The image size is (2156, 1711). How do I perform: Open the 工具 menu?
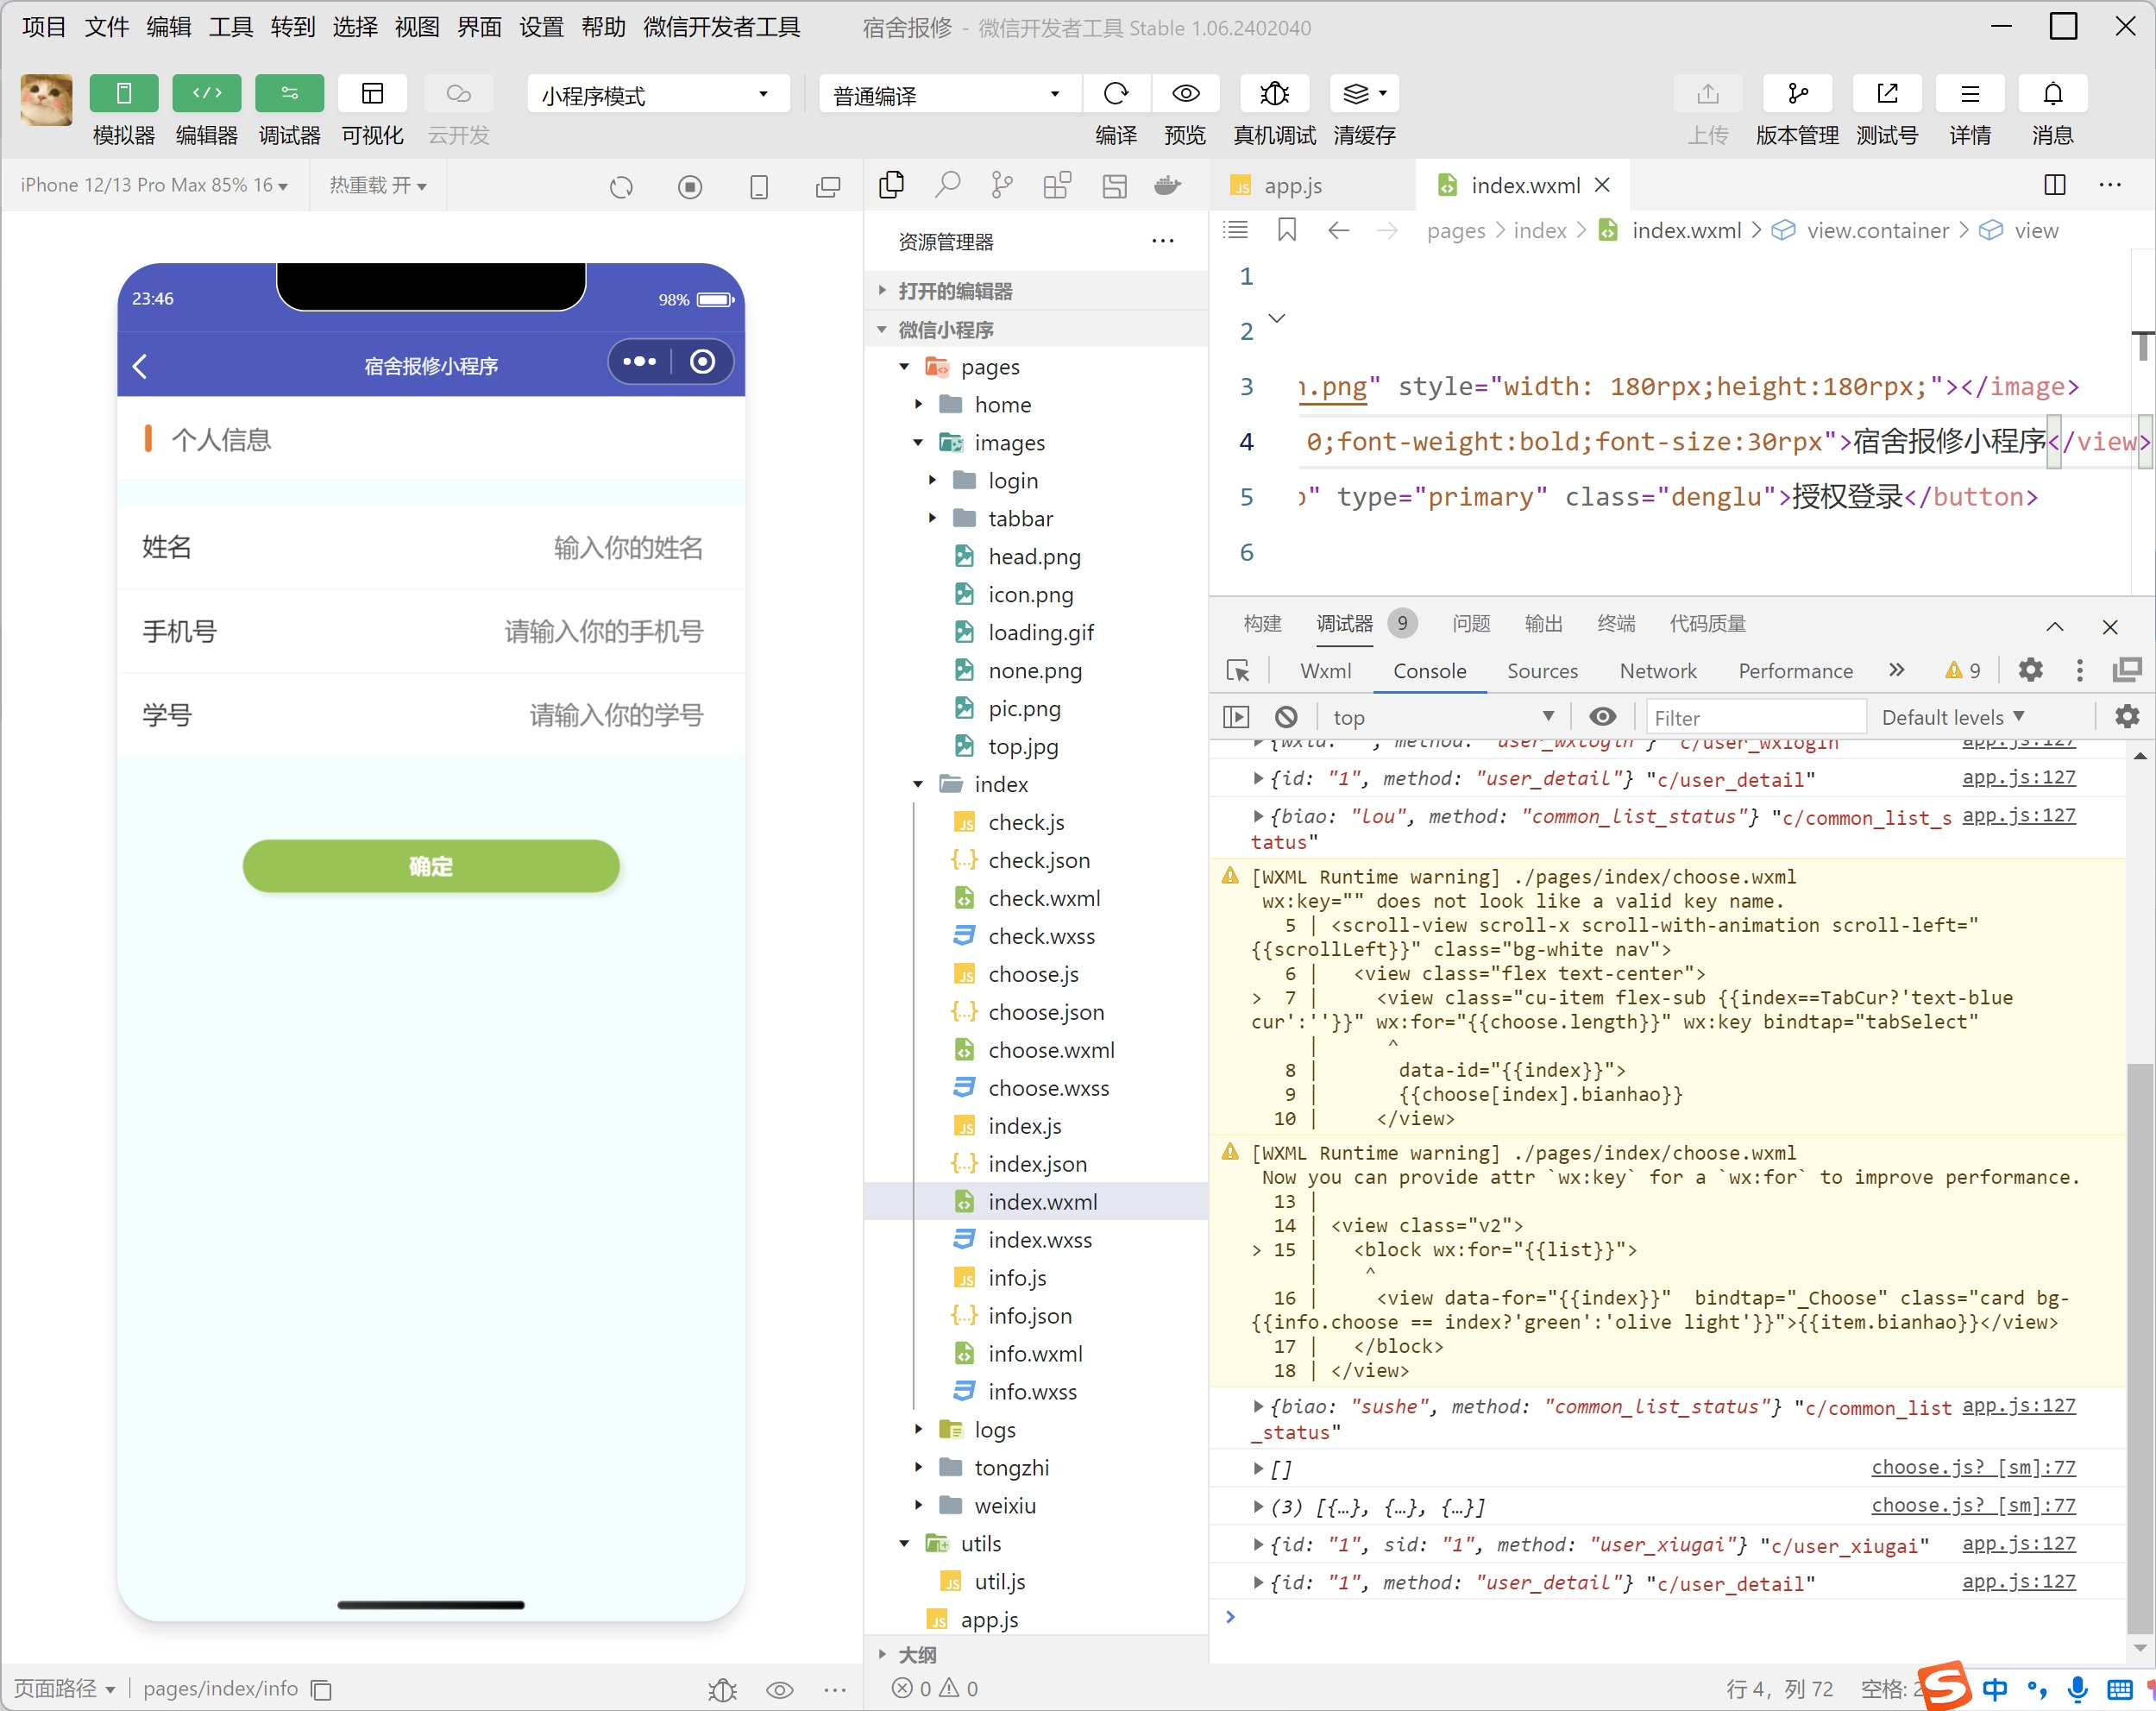230,27
